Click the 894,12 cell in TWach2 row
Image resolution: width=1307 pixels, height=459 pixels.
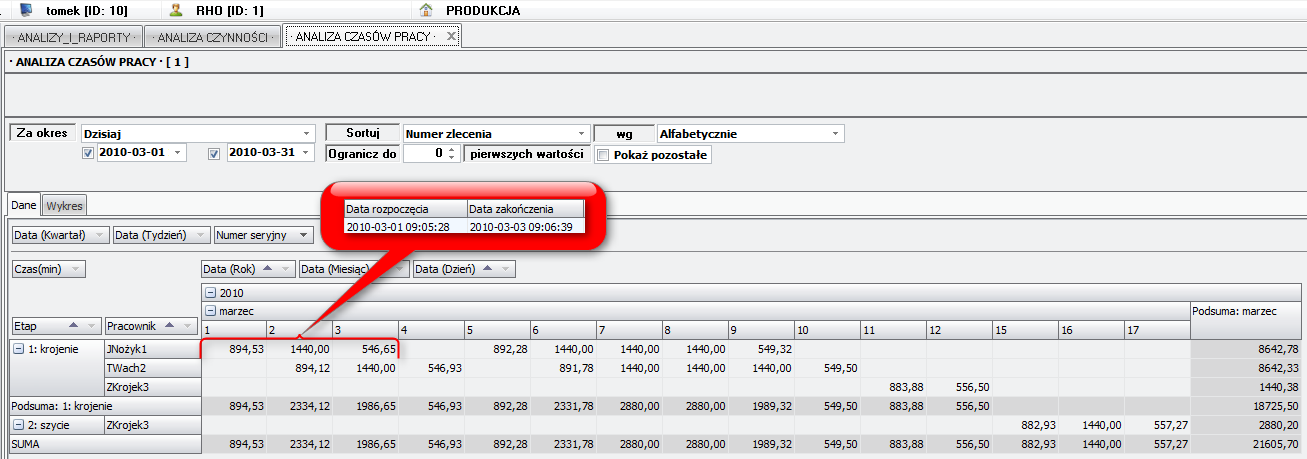(300, 368)
